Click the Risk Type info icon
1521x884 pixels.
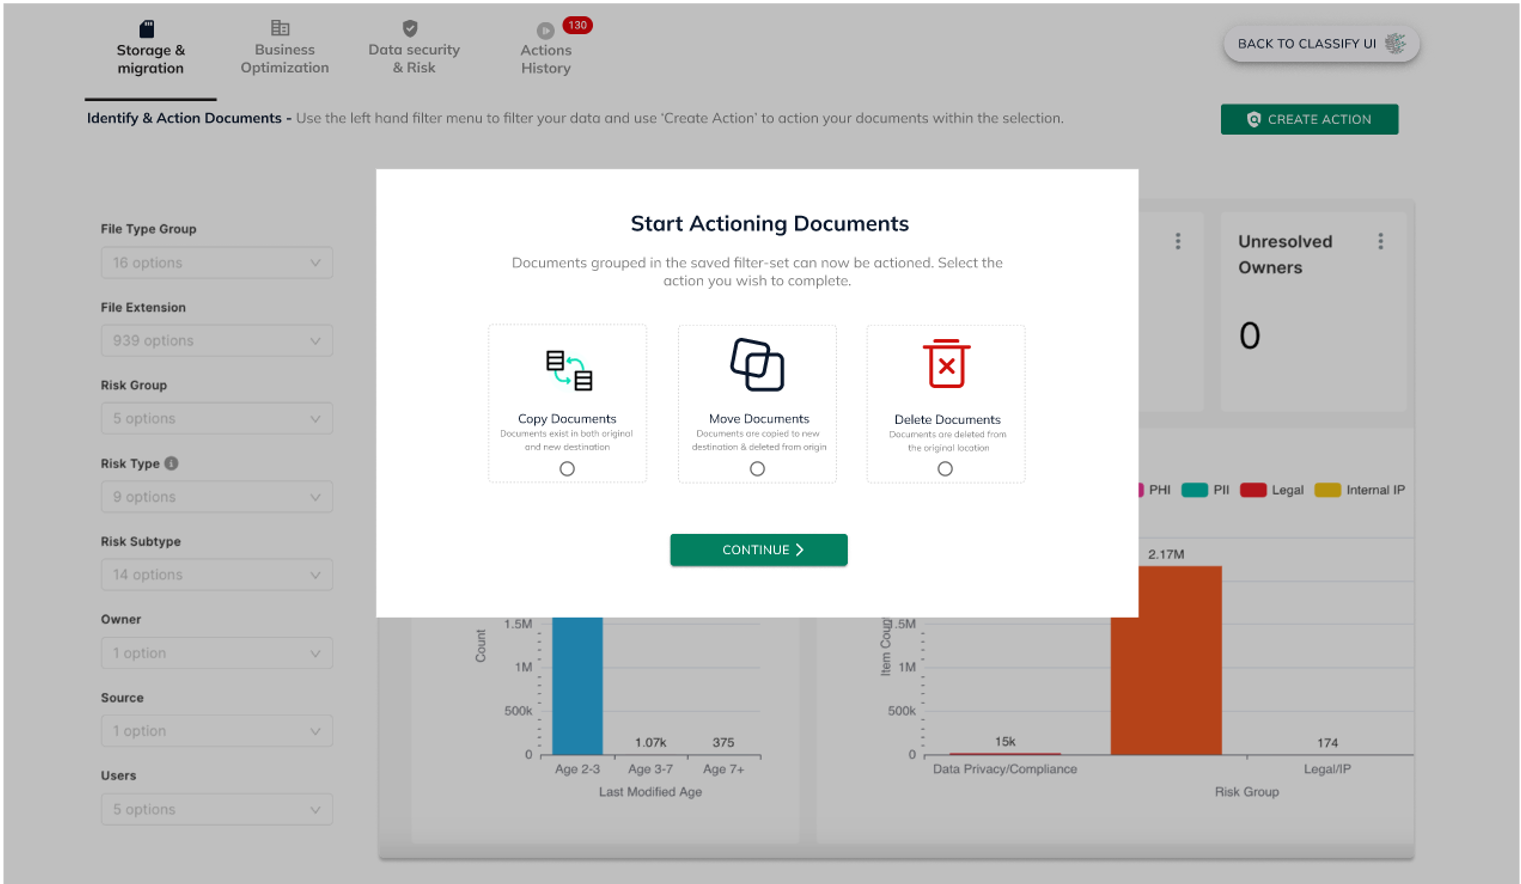[x=171, y=463]
